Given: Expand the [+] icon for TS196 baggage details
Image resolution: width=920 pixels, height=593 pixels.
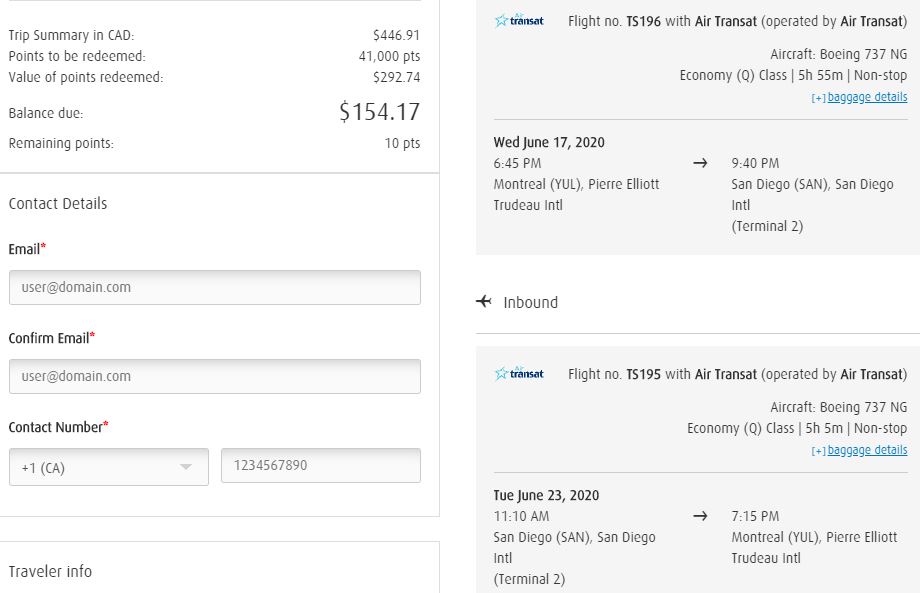Looking at the screenshot, I should coord(819,98).
